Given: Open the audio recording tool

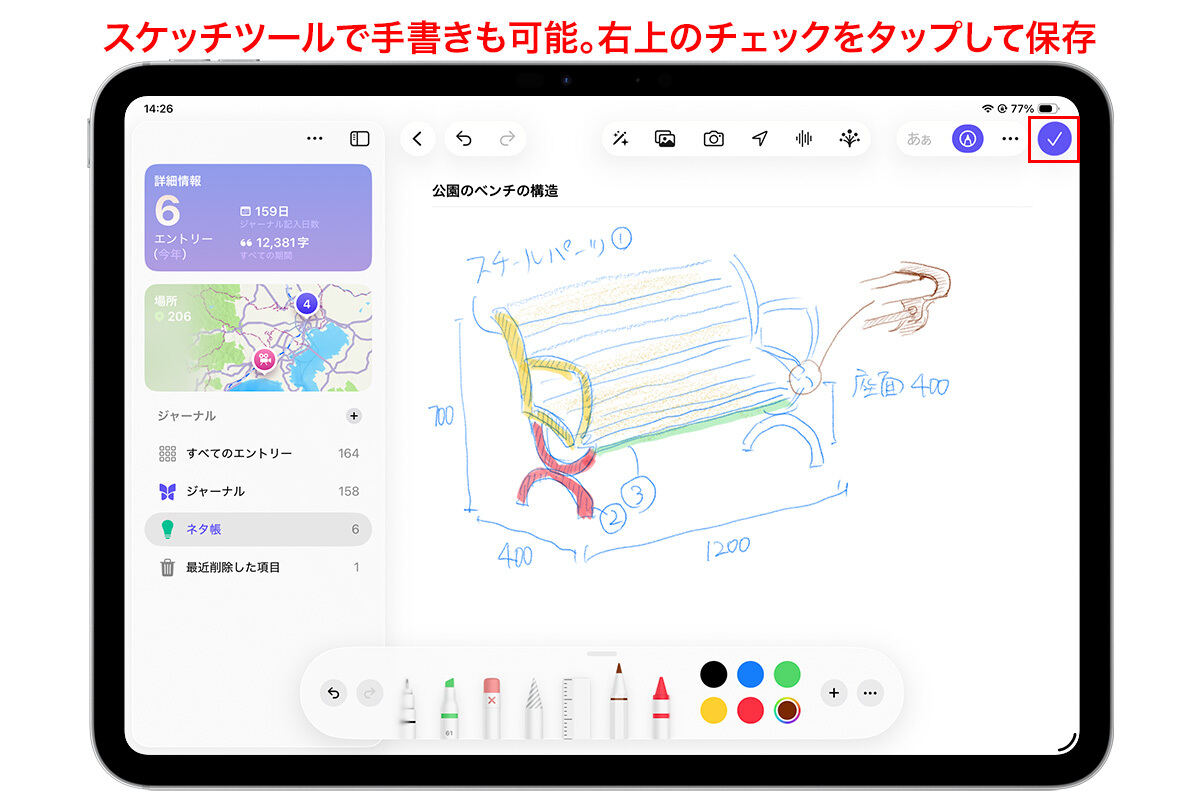Looking at the screenshot, I should coord(806,139).
